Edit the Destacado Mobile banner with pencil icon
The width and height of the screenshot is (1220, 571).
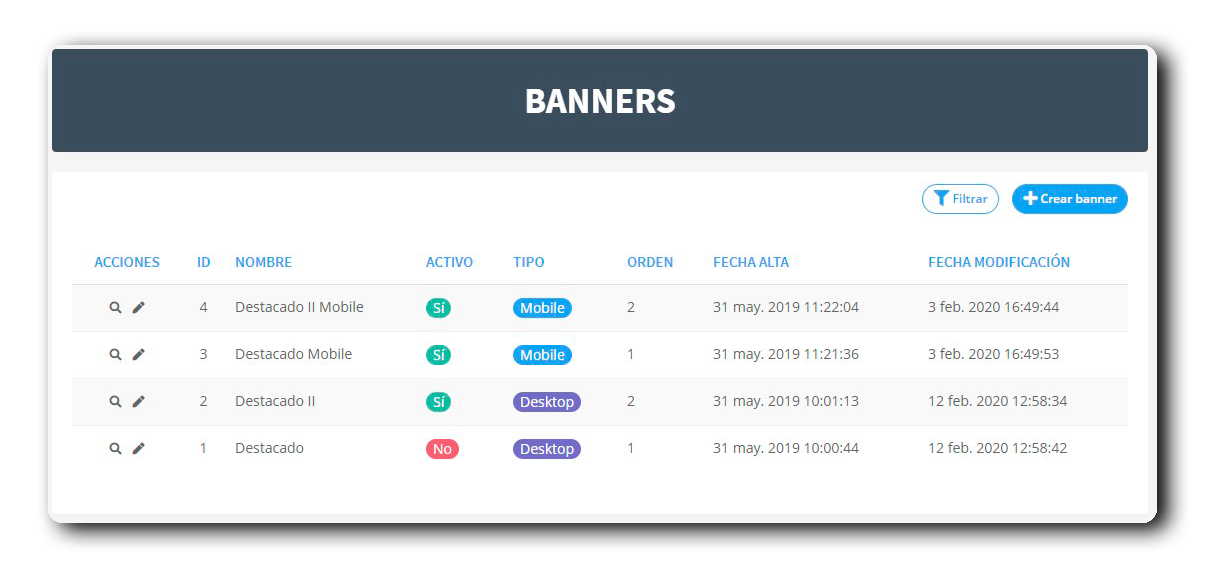pyautogui.click(x=139, y=355)
